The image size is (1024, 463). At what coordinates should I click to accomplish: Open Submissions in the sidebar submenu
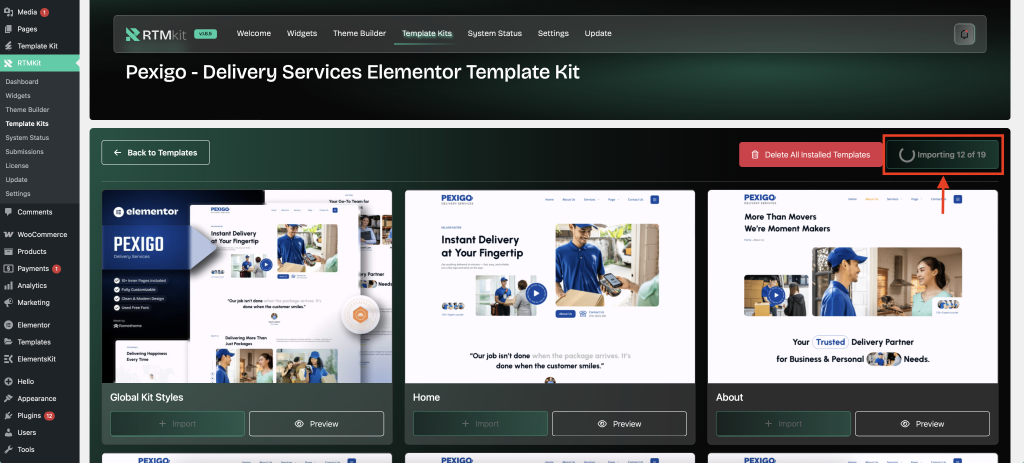point(24,152)
